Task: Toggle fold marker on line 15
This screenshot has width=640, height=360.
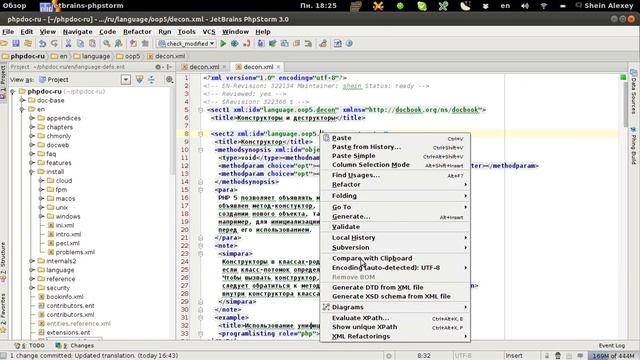Action: 200,190
